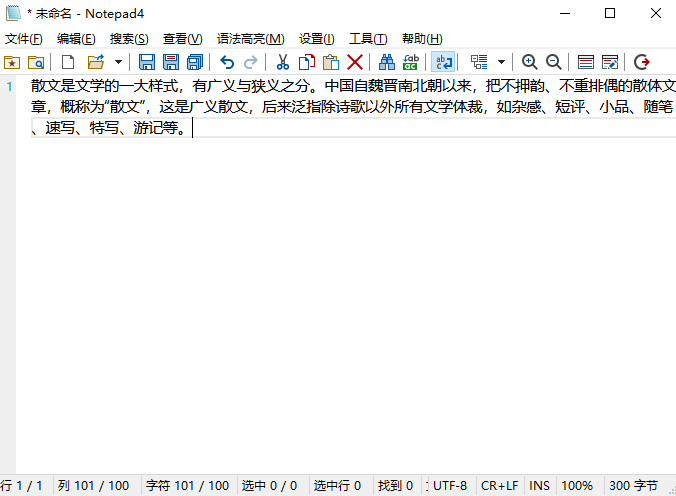Click the Copy toolbar icon
Image resolution: width=676 pixels, height=496 pixels.
pyautogui.click(x=307, y=63)
